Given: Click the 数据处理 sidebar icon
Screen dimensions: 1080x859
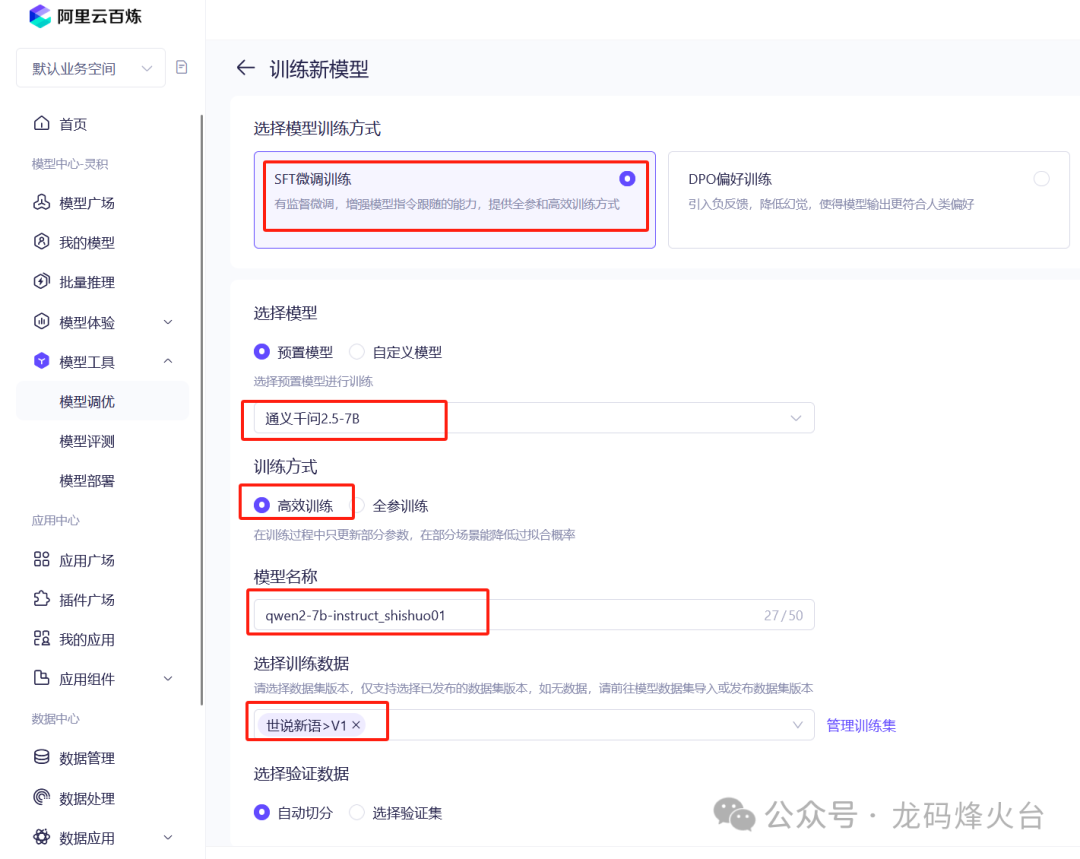Looking at the screenshot, I should point(41,797).
